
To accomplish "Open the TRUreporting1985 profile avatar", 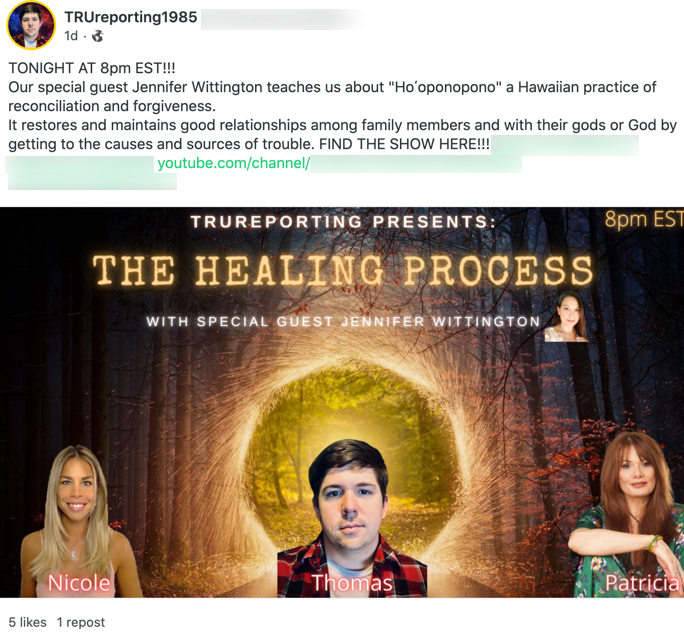I will (31, 25).
